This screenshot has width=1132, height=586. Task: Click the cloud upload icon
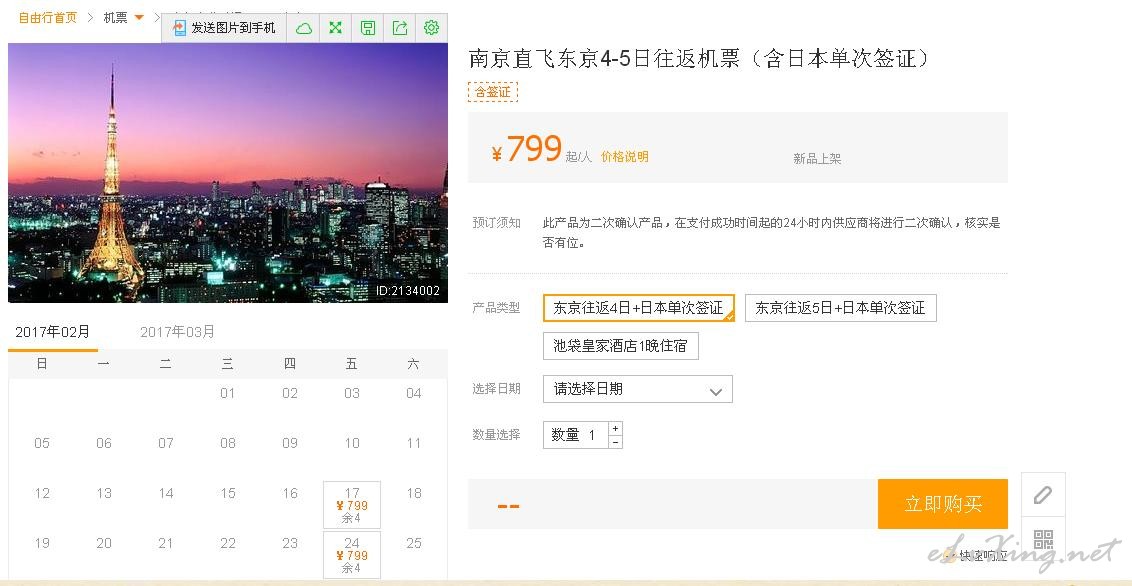coord(304,28)
